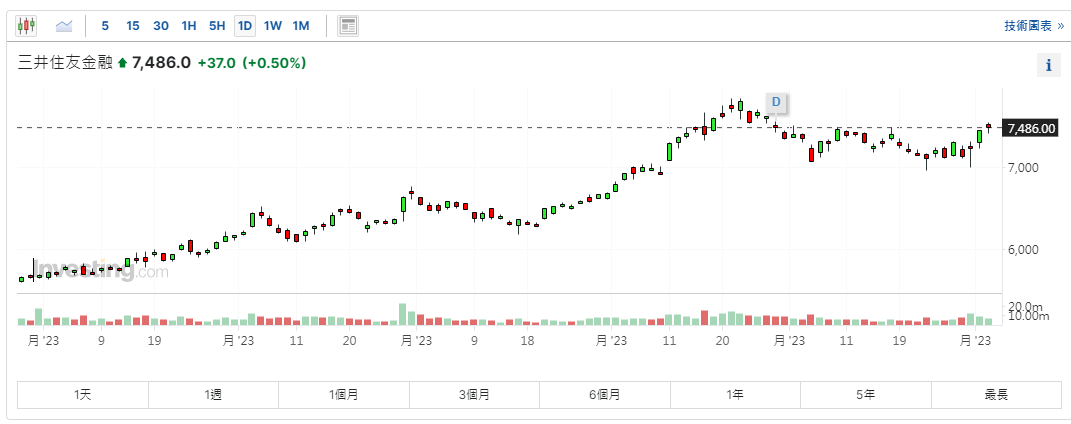Screen dimensions: 1071x424
Task: Select the 5-minute interval
Action: [x=105, y=25]
